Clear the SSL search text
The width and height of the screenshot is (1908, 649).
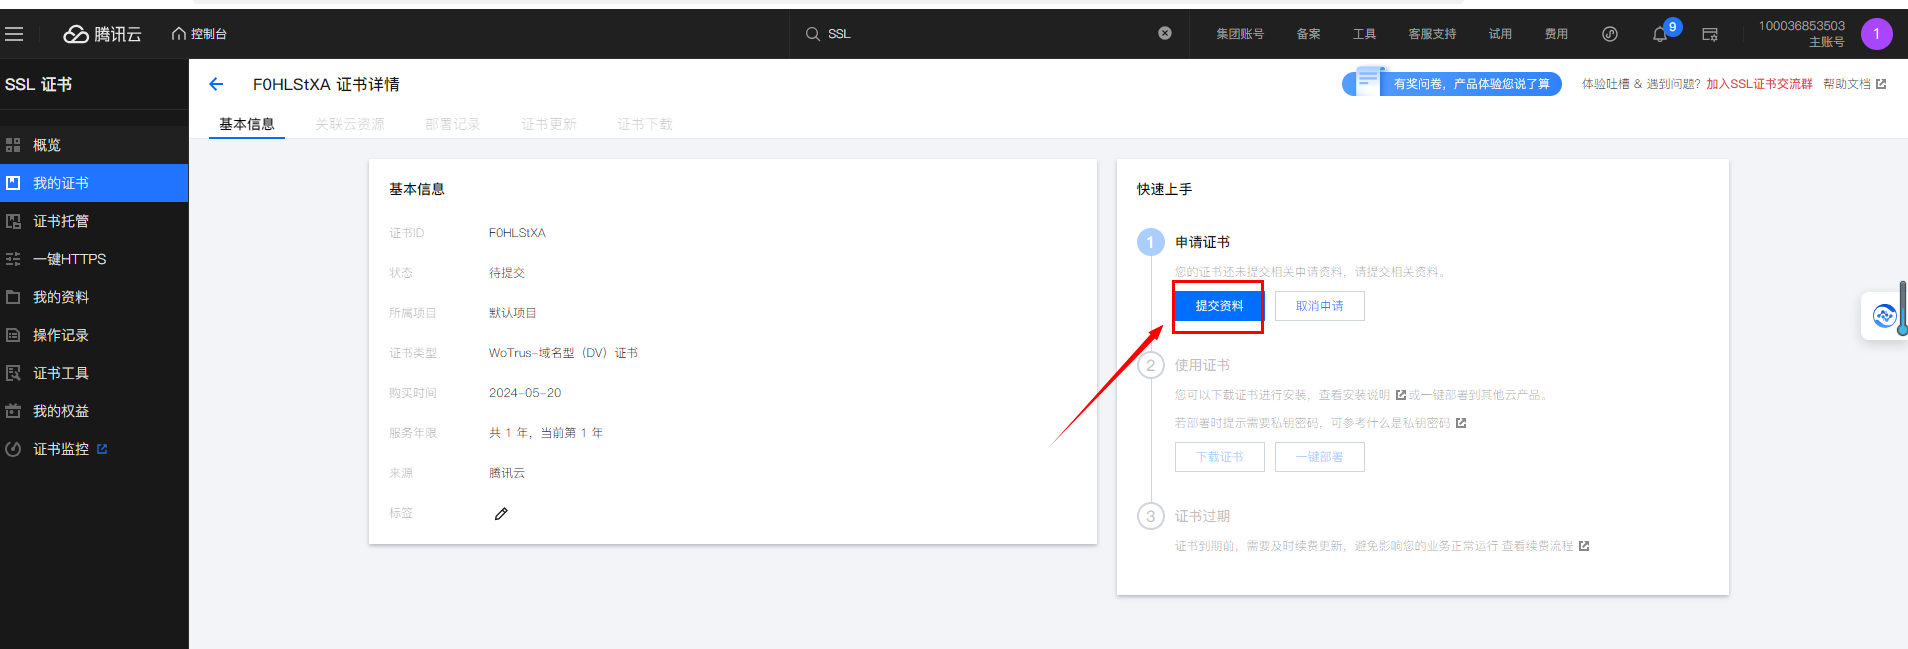pyautogui.click(x=1165, y=33)
